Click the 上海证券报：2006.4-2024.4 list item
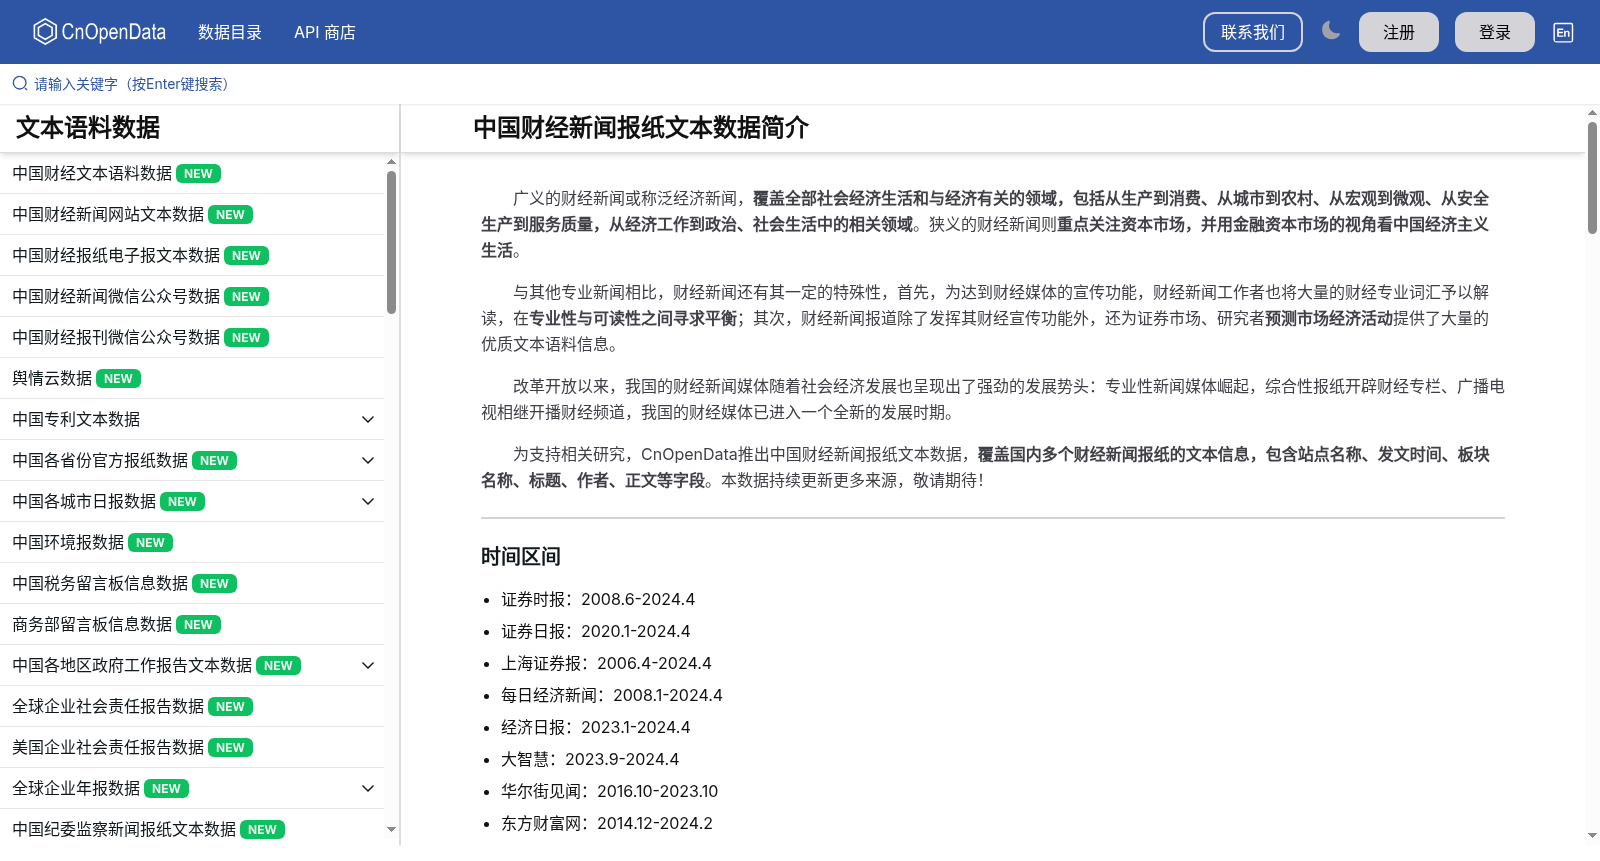The width and height of the screenshot is (1600, 861). 606,663
